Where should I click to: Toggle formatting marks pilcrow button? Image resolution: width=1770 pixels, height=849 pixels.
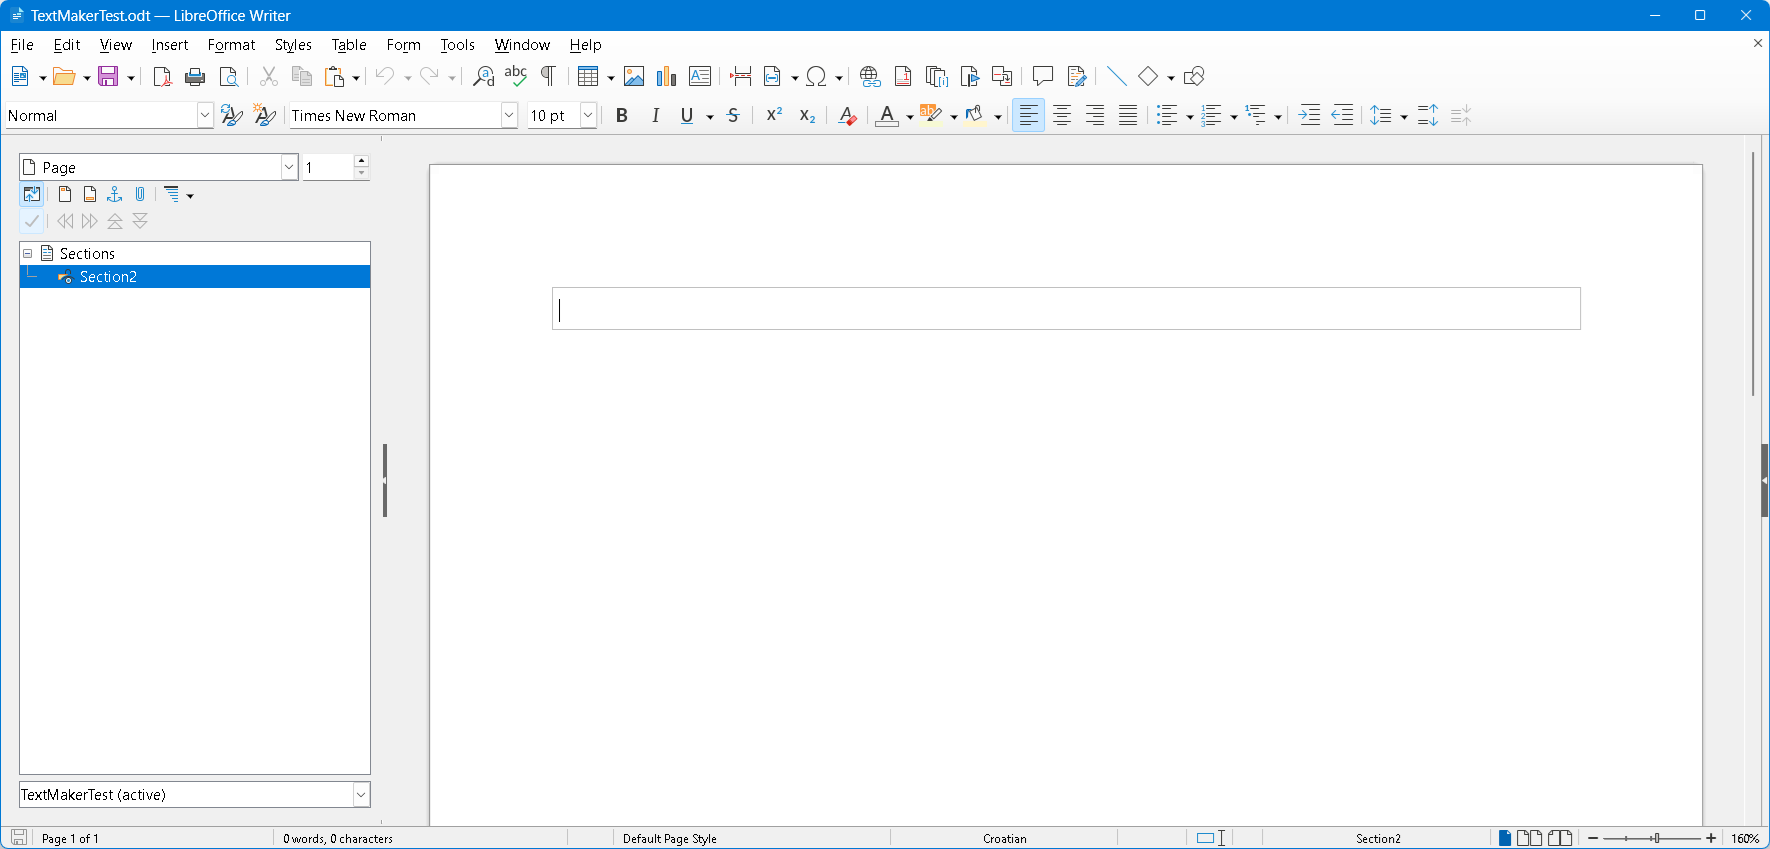548,77
